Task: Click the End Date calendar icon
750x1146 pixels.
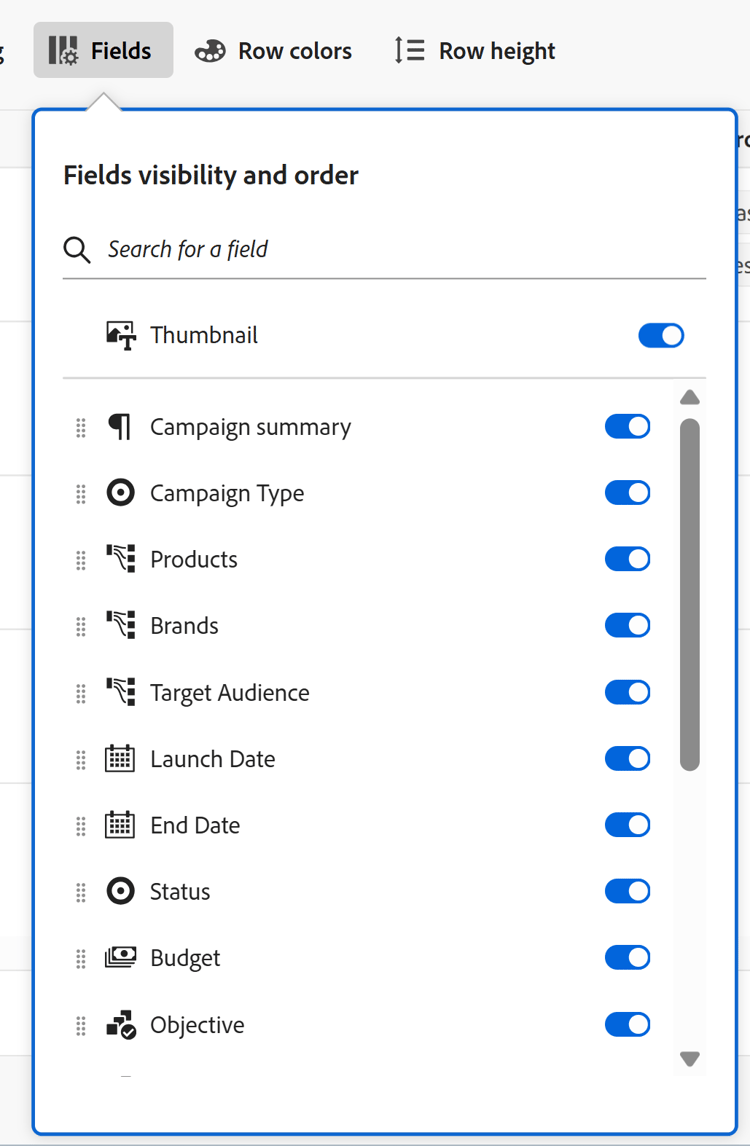Action: pos(120,825)
